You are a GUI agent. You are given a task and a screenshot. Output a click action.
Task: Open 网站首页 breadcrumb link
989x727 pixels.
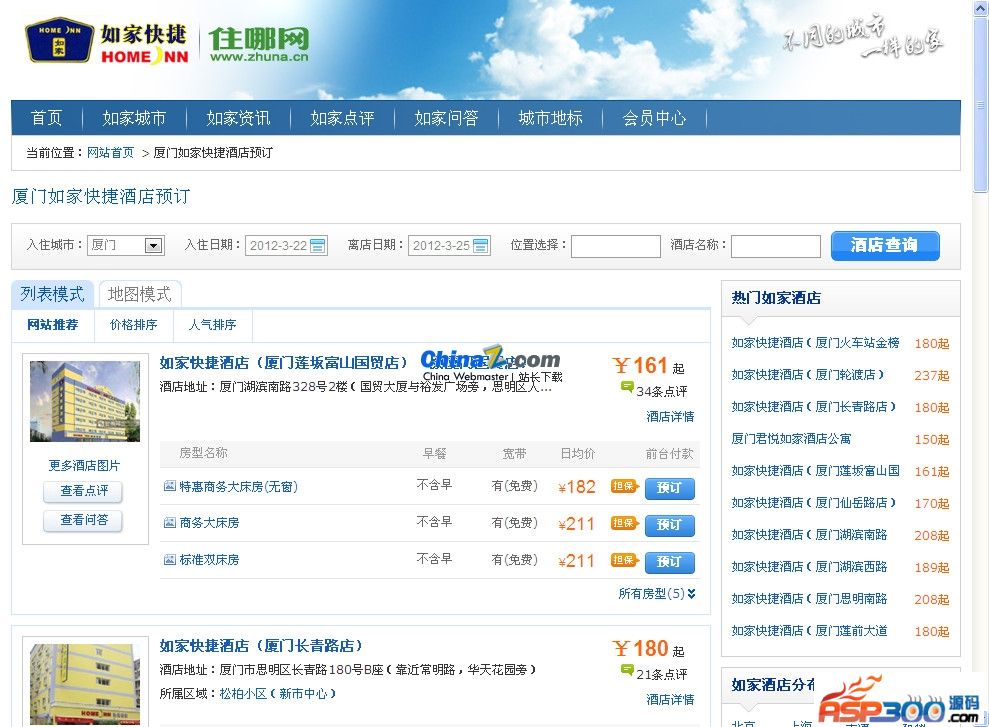tap(110, 153)
